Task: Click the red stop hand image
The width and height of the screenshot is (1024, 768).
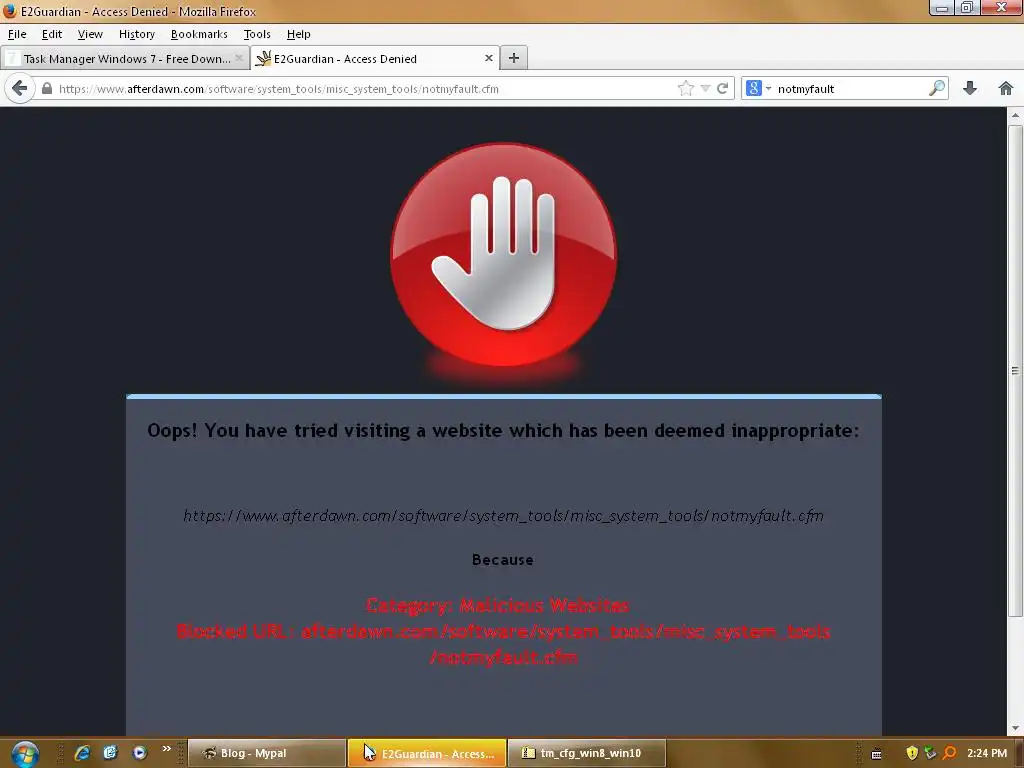Action: coord(503,255)
